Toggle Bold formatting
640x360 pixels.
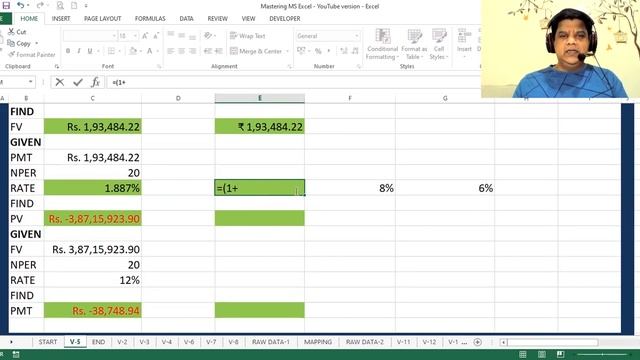coord(68,51)
